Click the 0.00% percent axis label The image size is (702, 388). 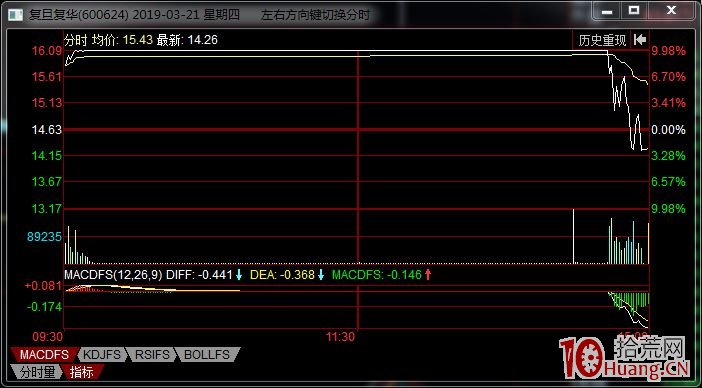coord(668,130)
